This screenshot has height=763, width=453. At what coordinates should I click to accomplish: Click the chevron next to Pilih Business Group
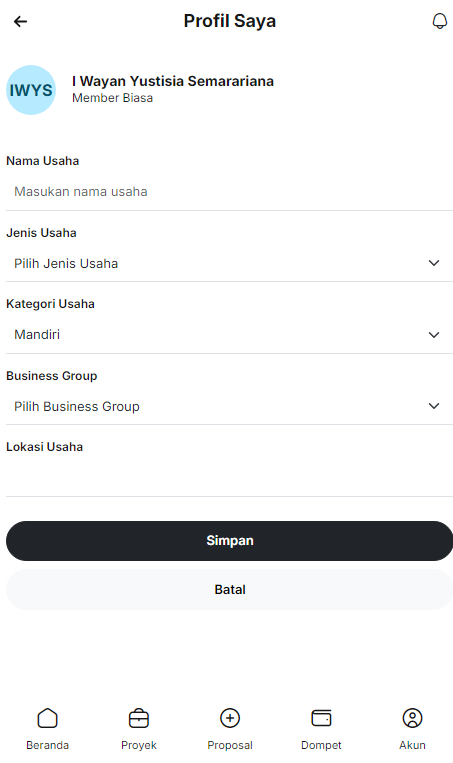(434, 406)
